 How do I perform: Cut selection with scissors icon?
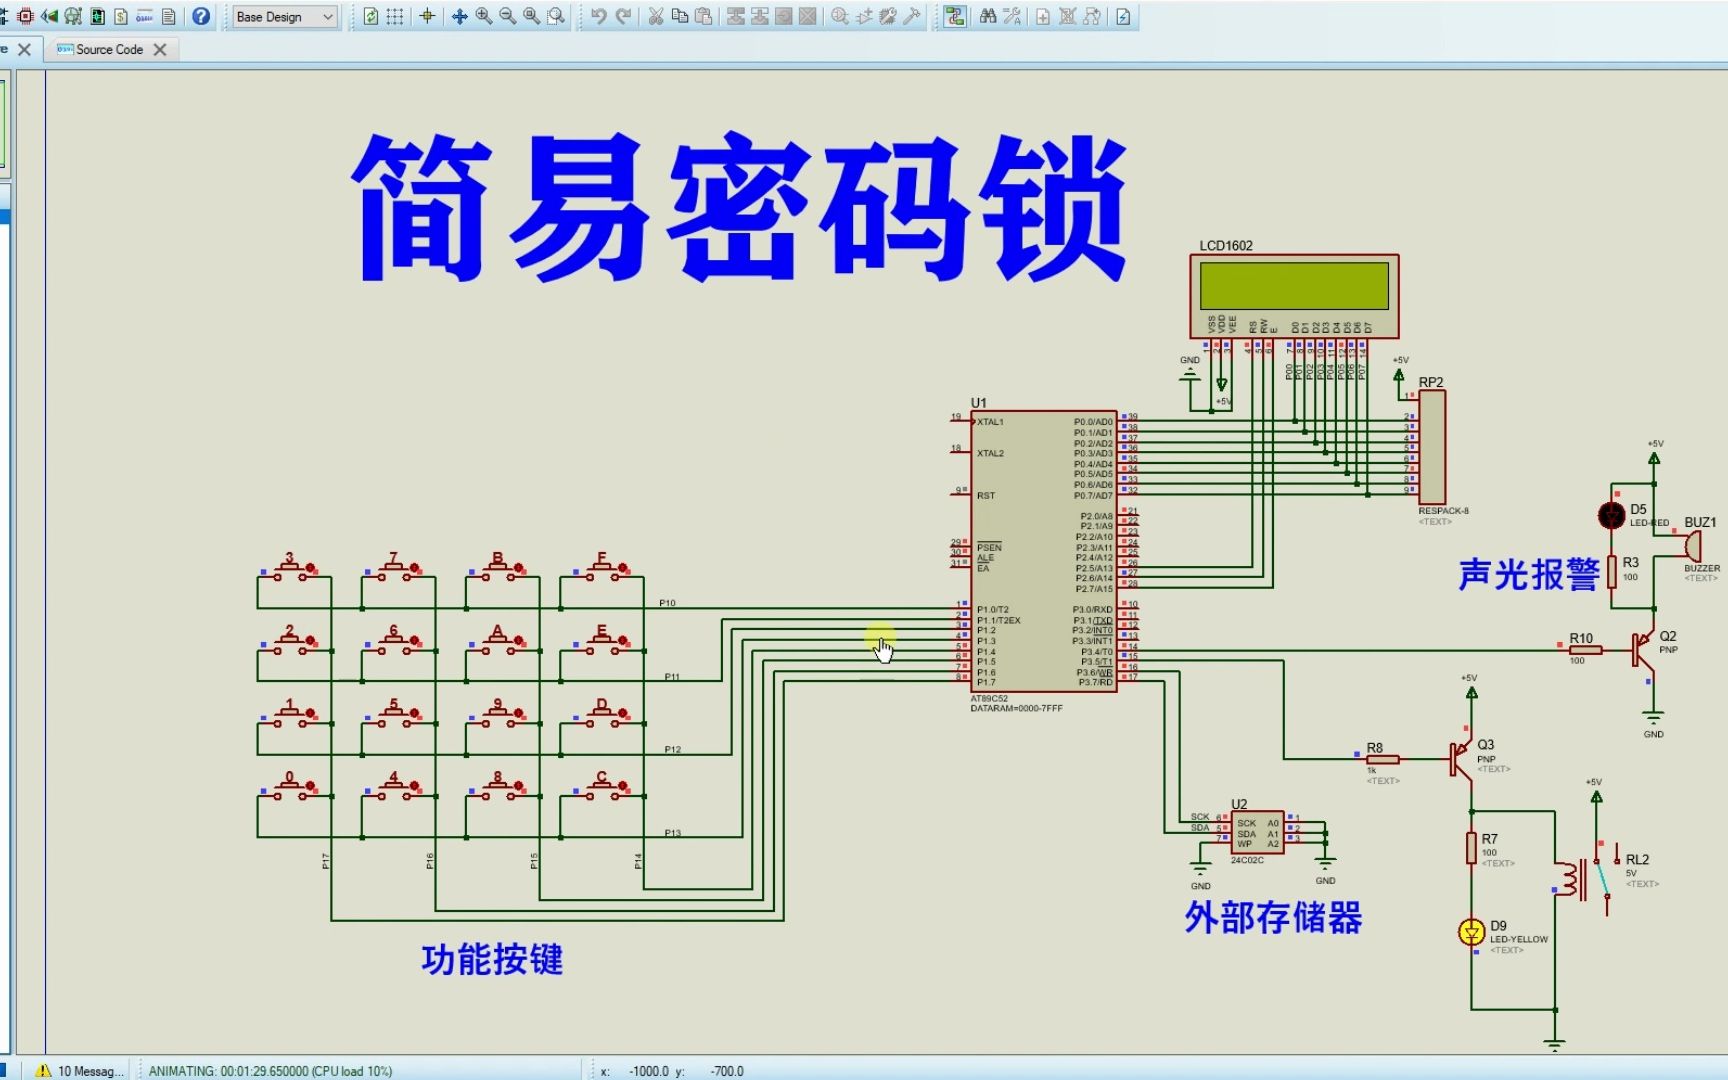click(656, 16)
